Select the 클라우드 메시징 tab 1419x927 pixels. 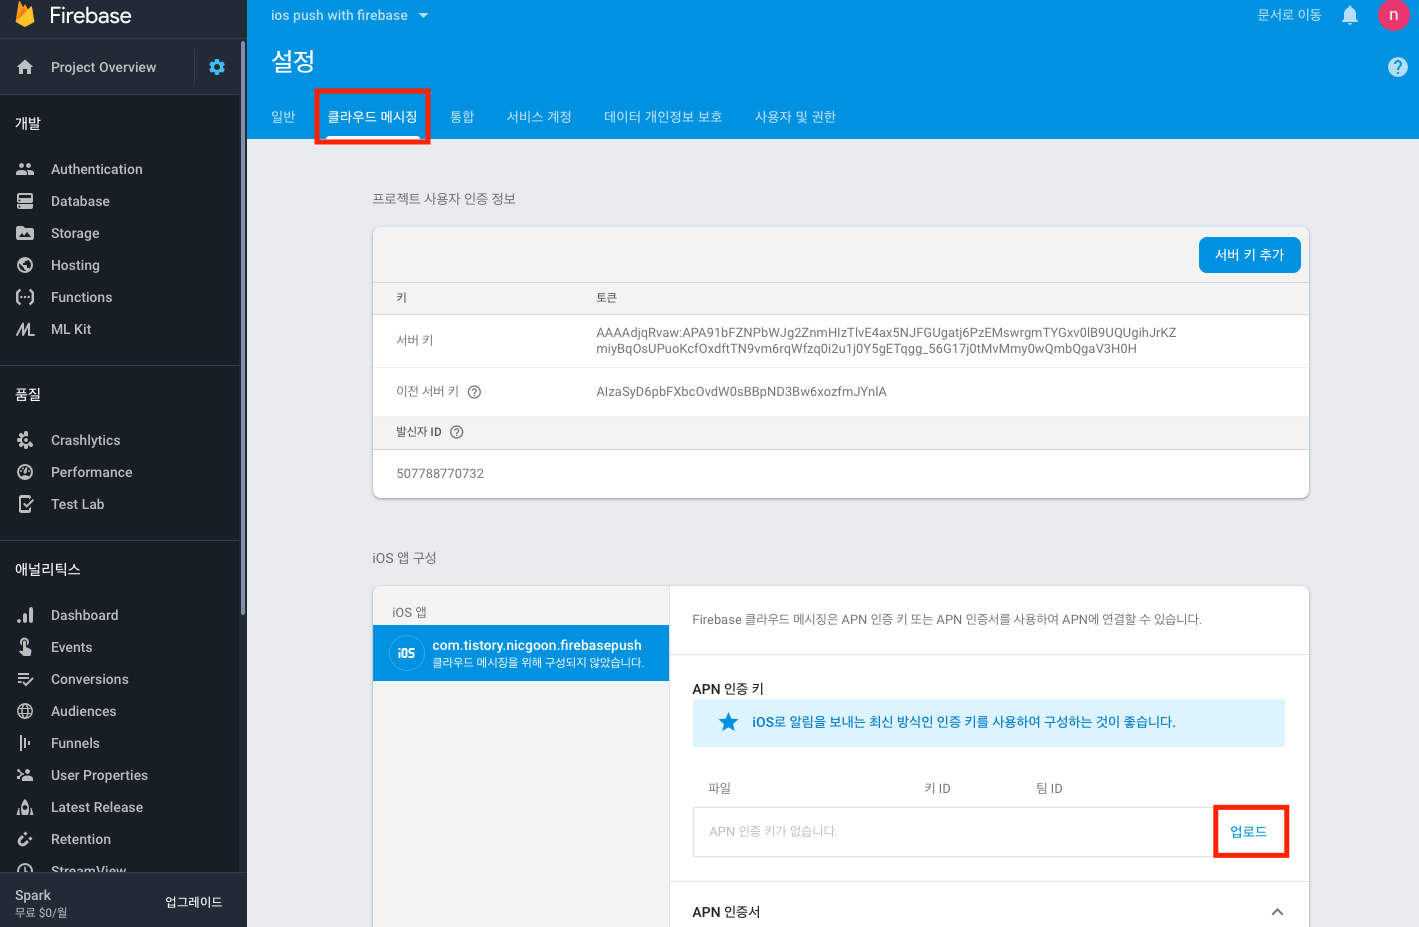pos(372,117)
